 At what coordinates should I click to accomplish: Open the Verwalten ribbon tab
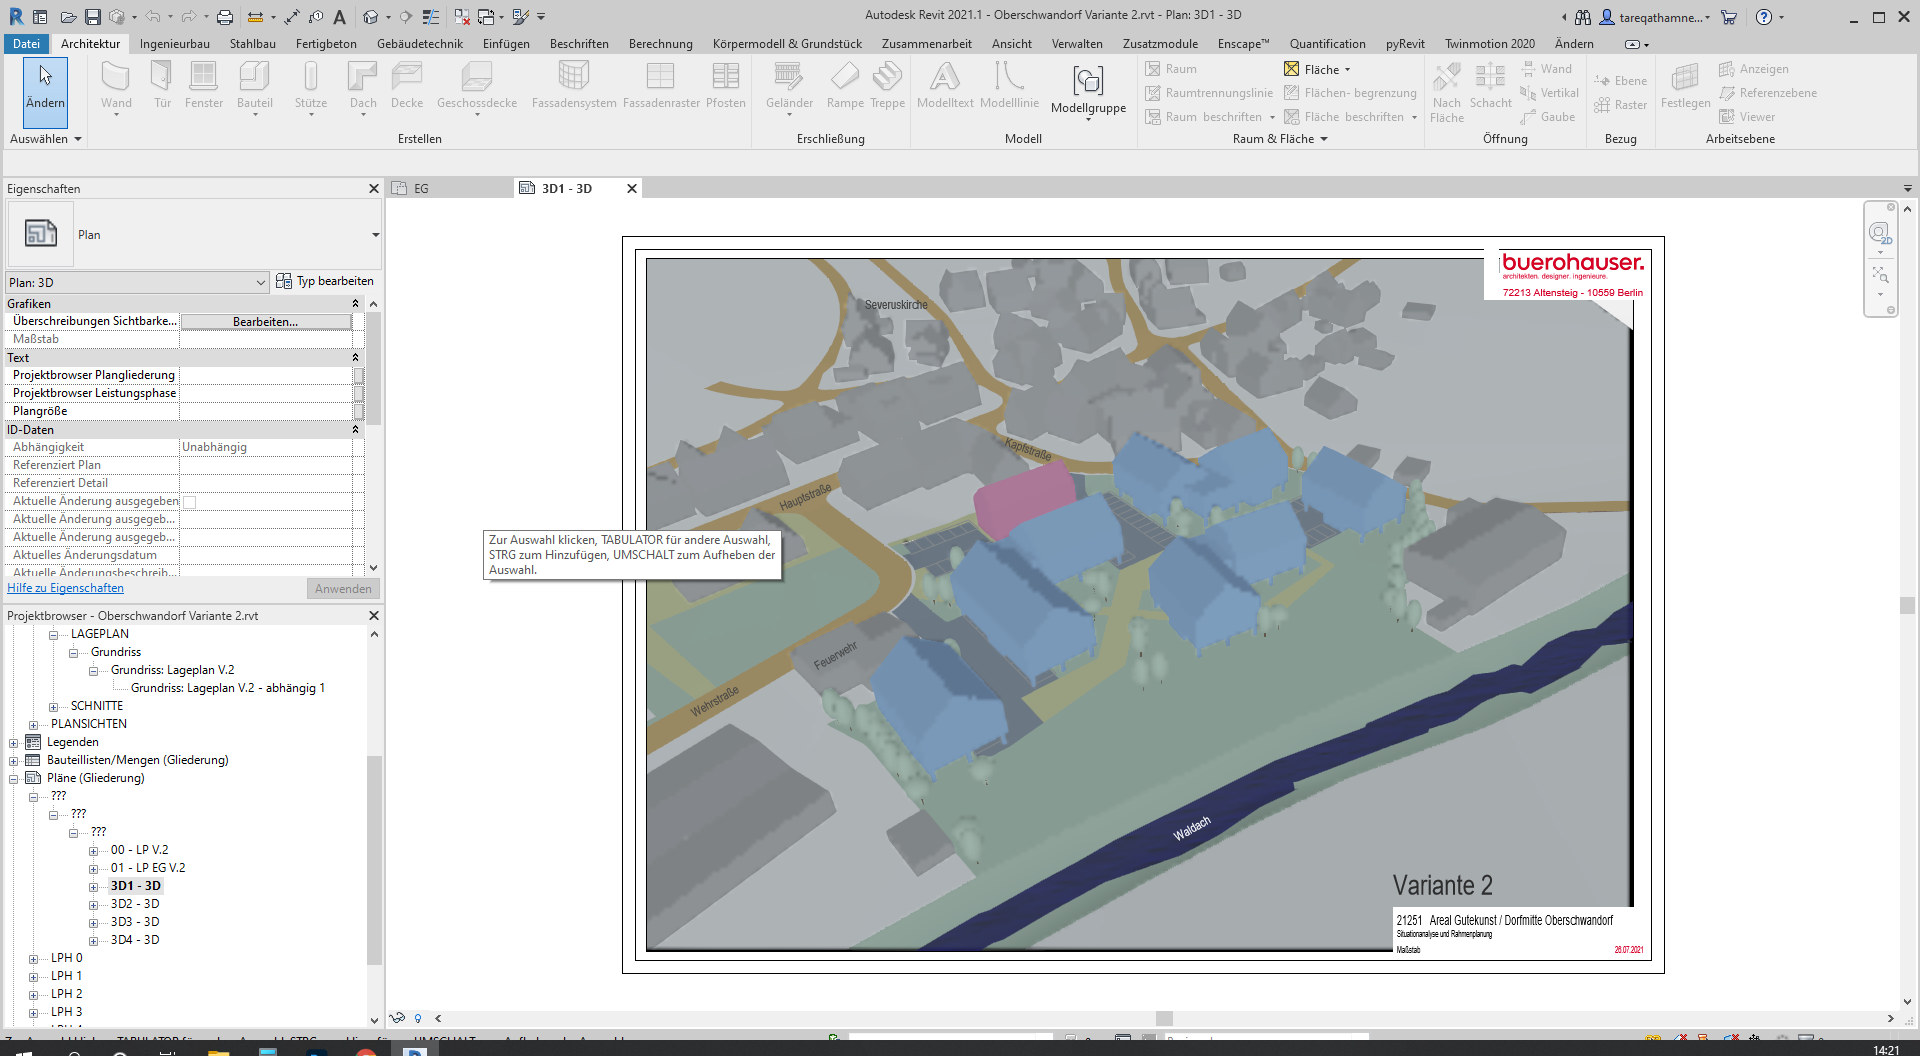pos(1077,44)
